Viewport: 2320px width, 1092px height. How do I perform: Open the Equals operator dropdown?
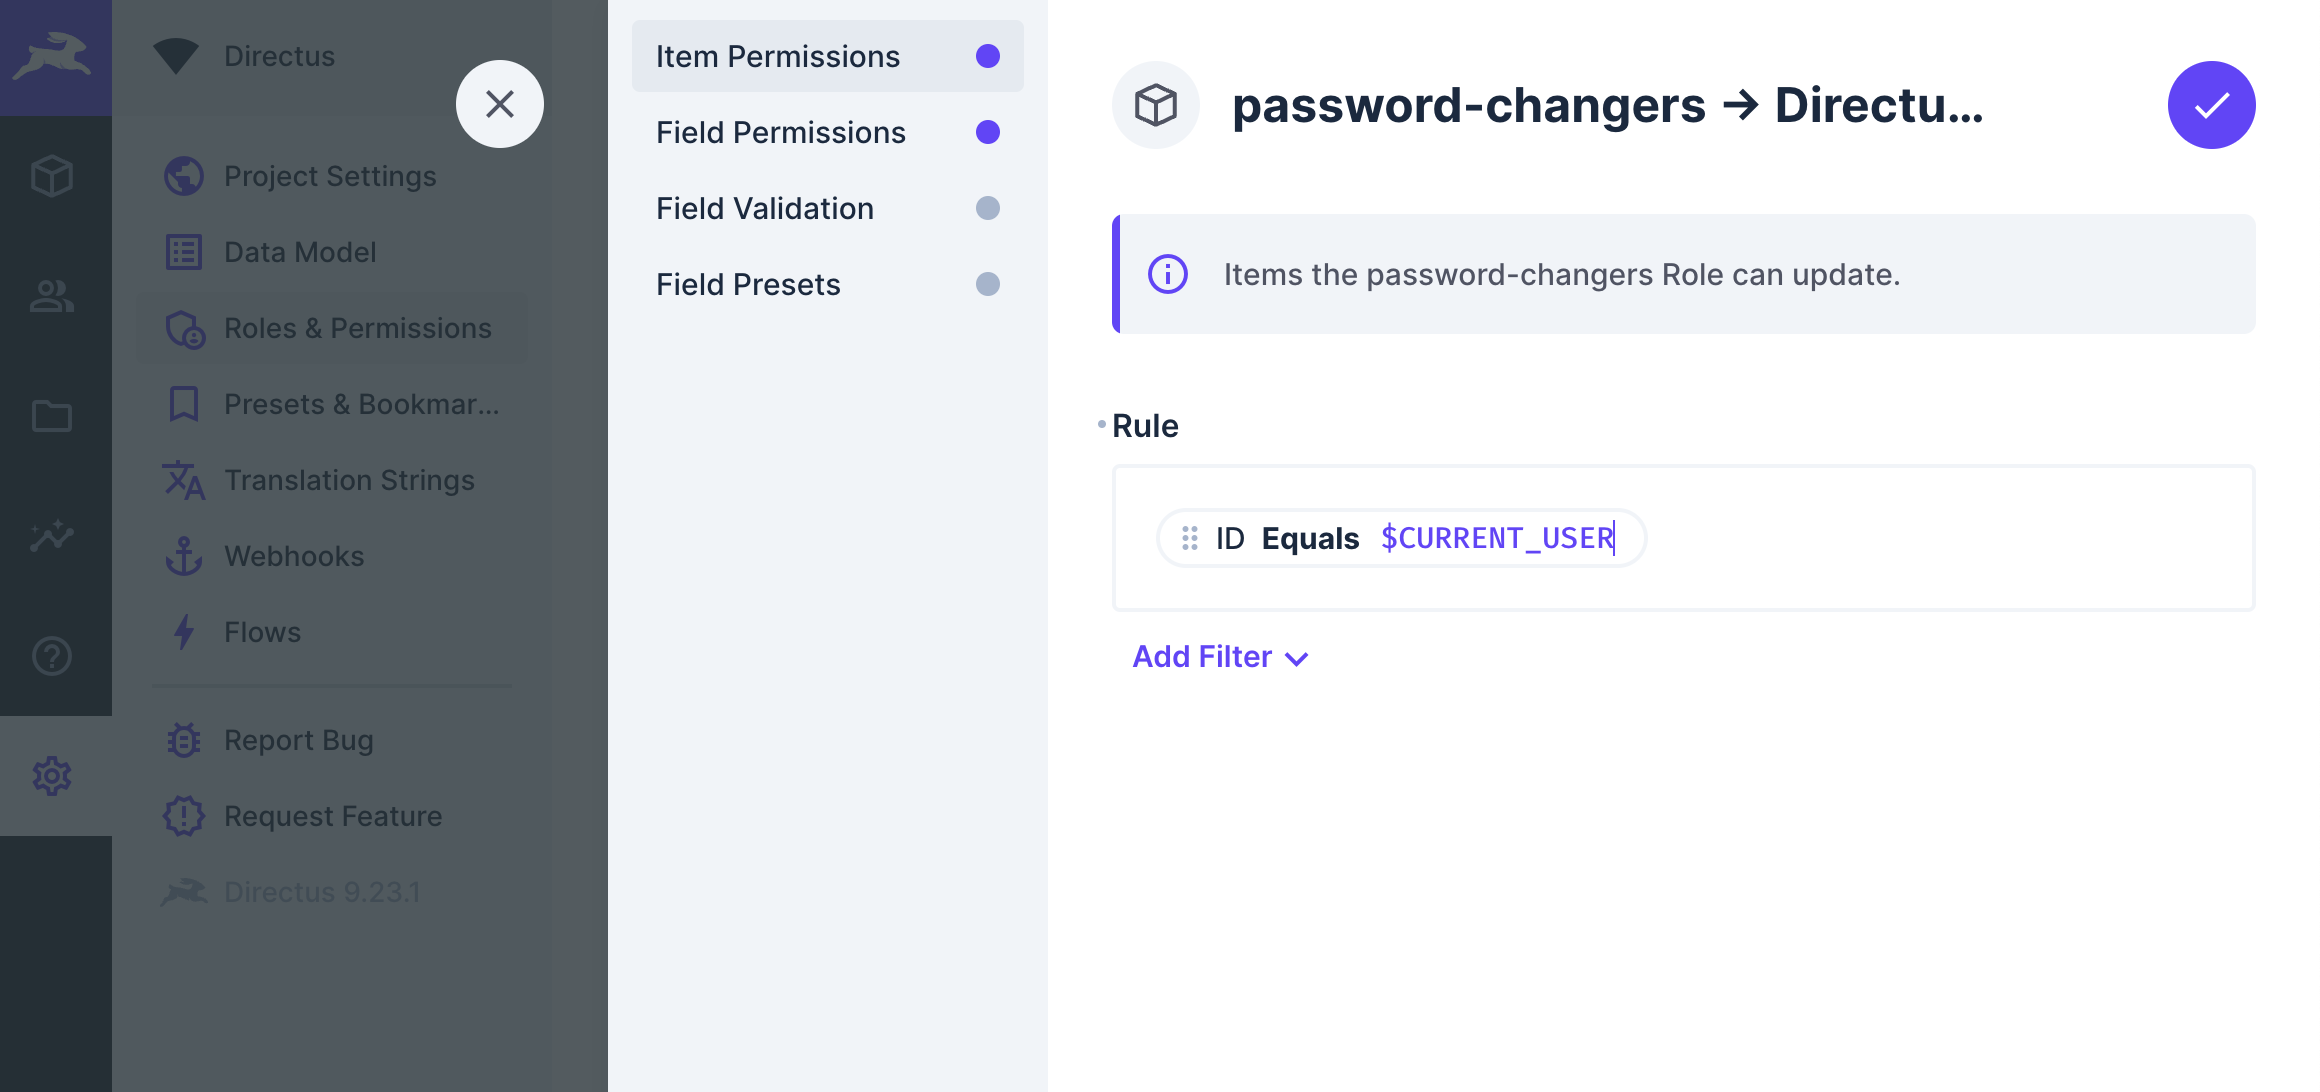point(1311,538)
